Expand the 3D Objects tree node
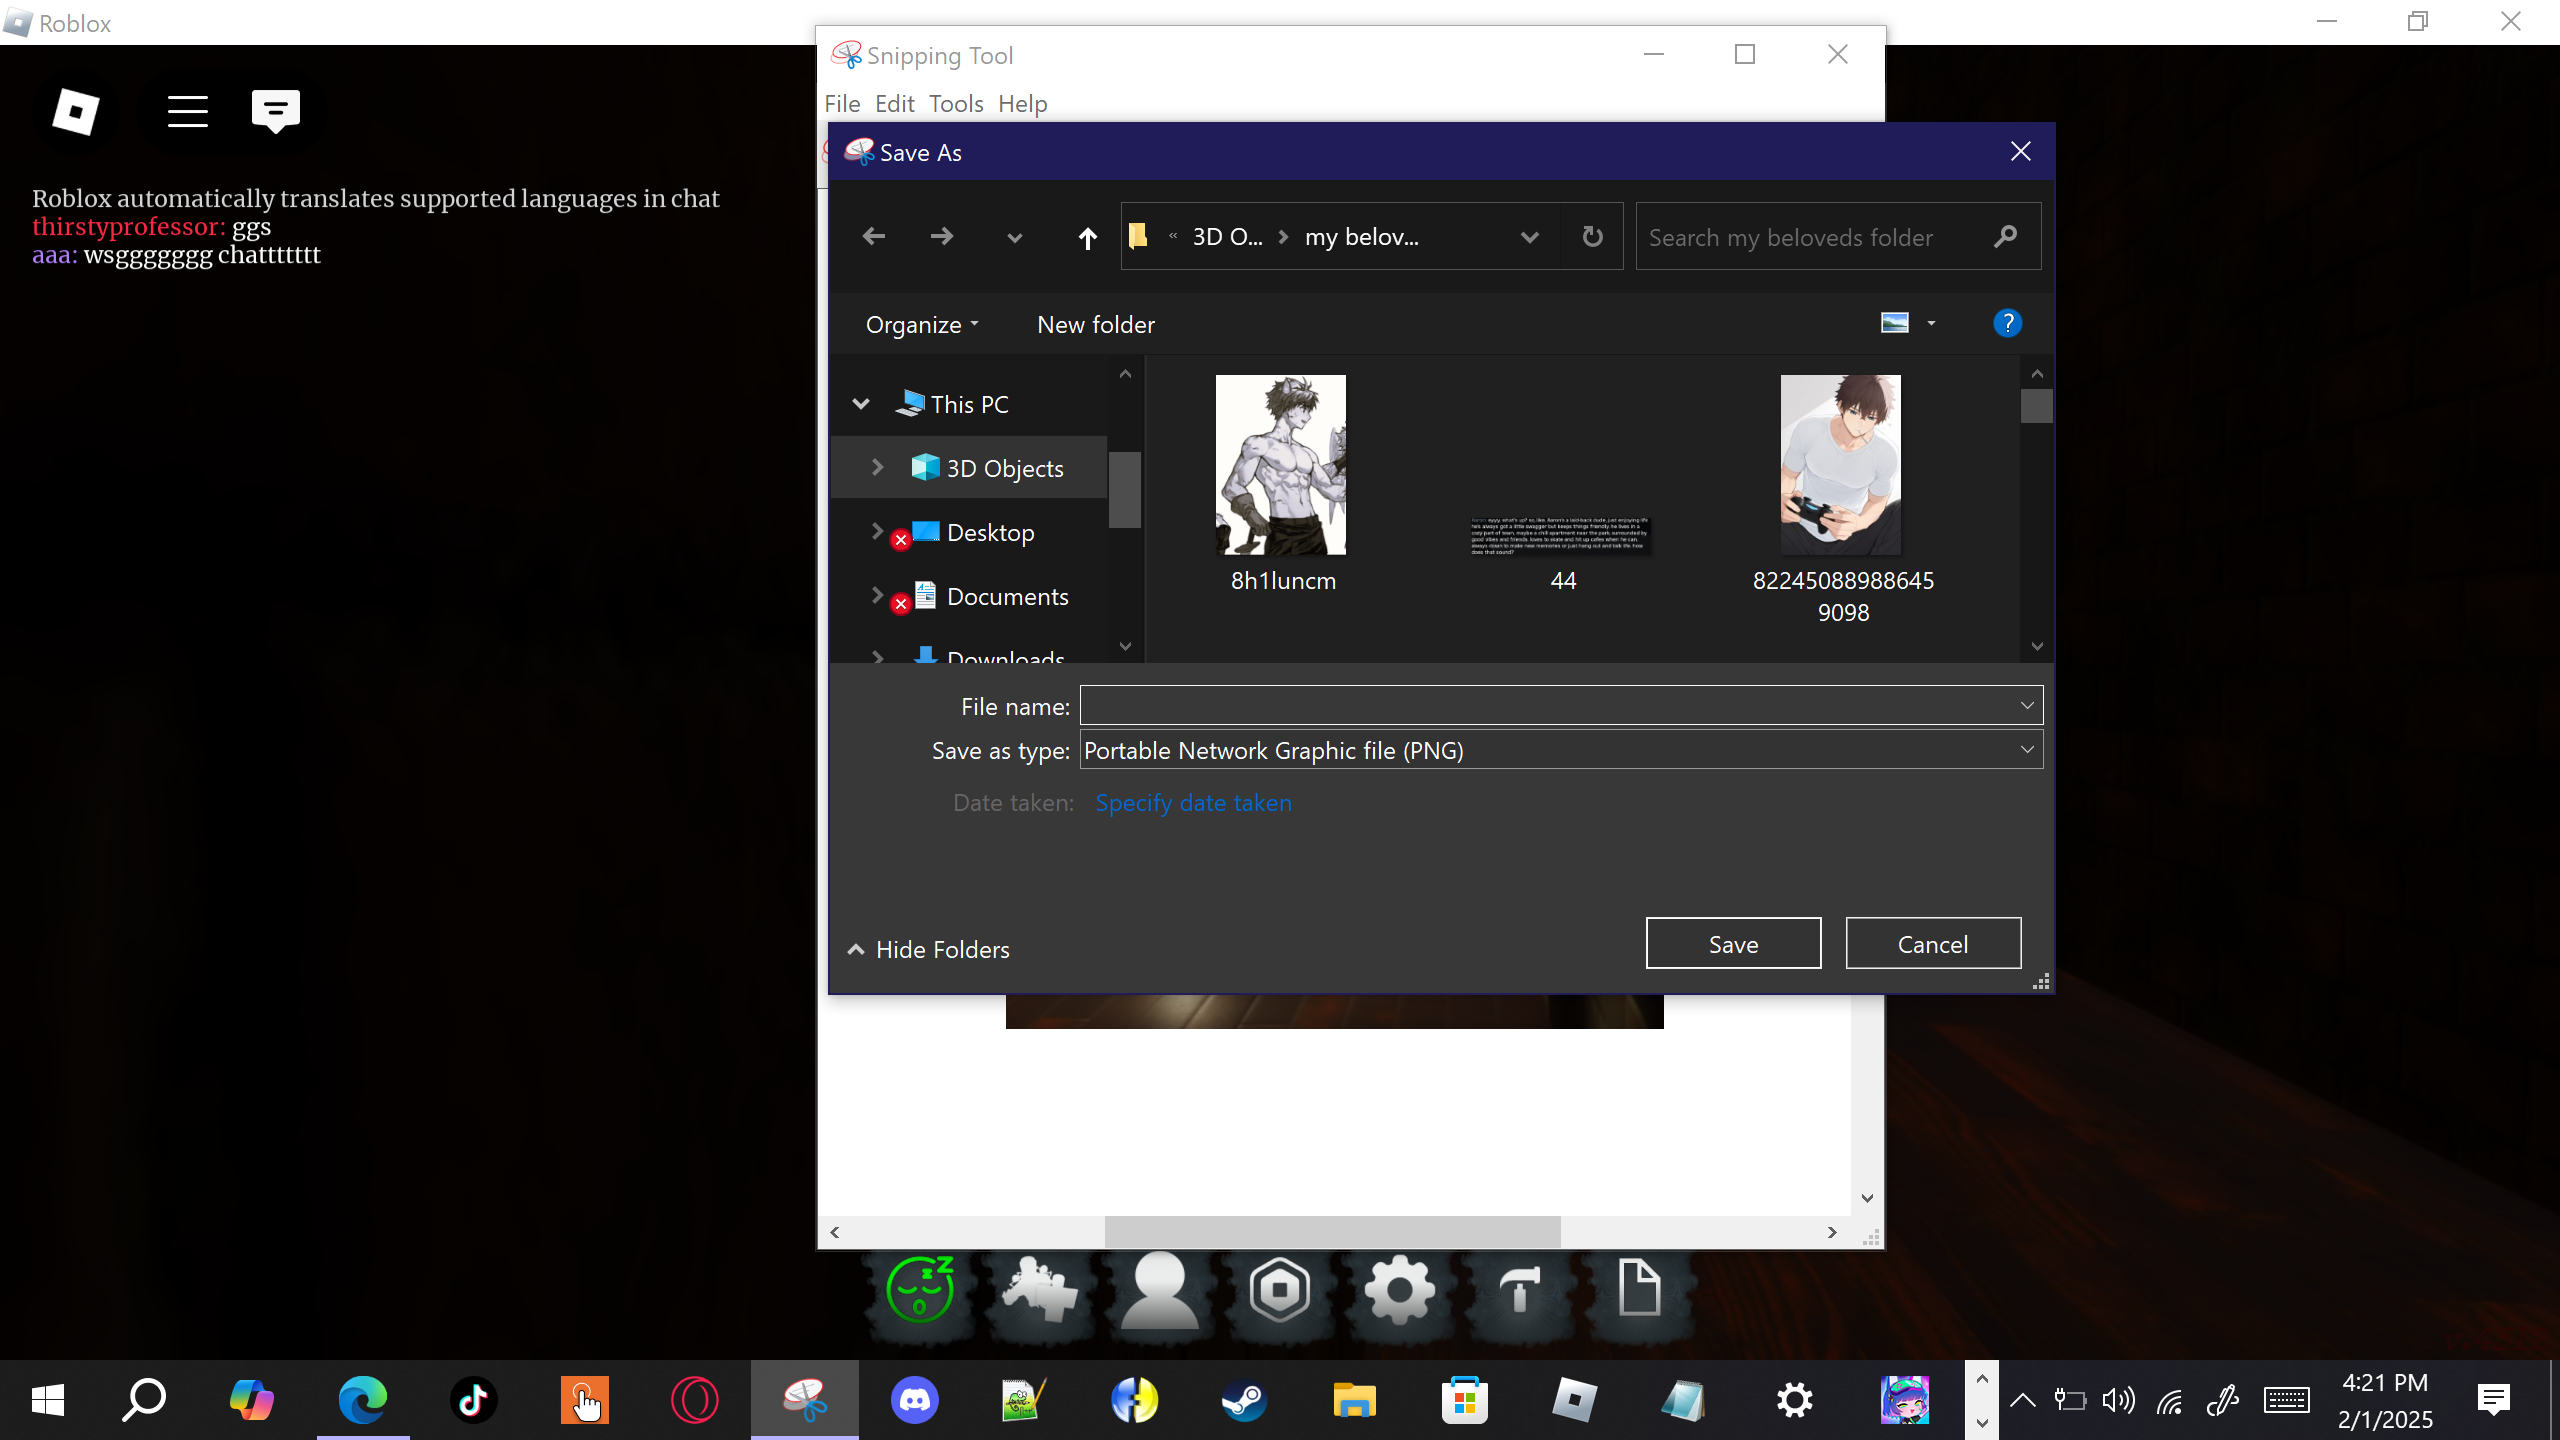The height and width of the screenshot is (1440, 2560). tap(877, 467)
